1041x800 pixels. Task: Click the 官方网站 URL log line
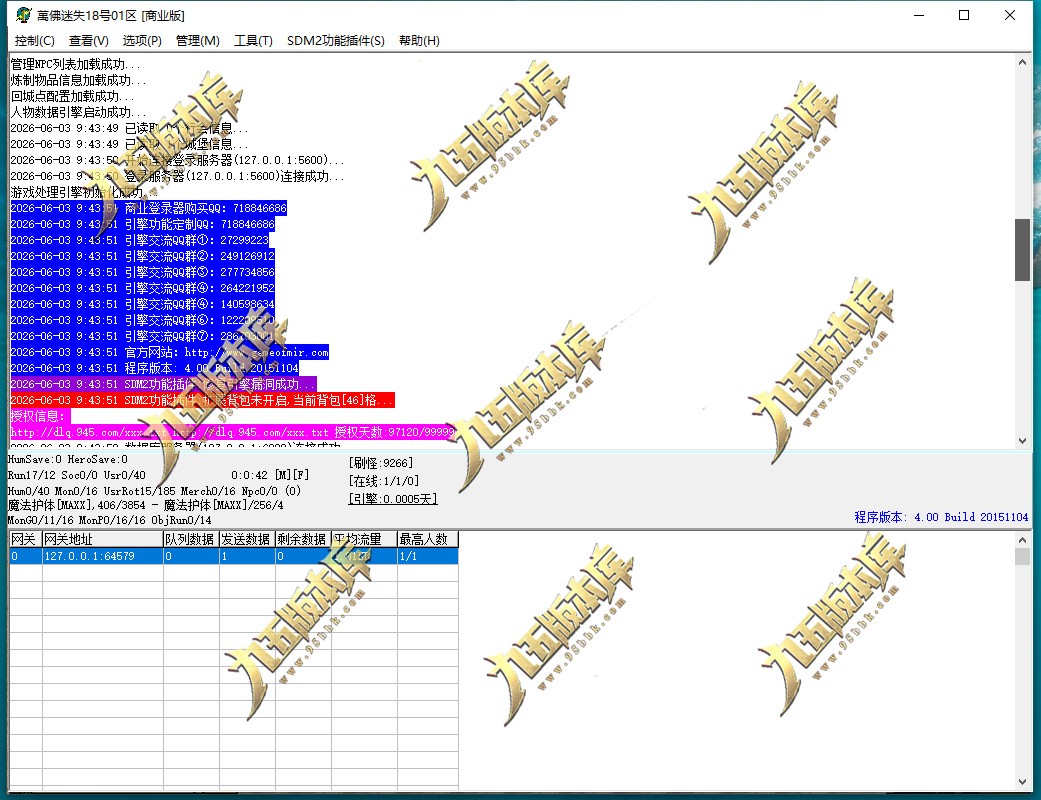(x=170, y=353)
